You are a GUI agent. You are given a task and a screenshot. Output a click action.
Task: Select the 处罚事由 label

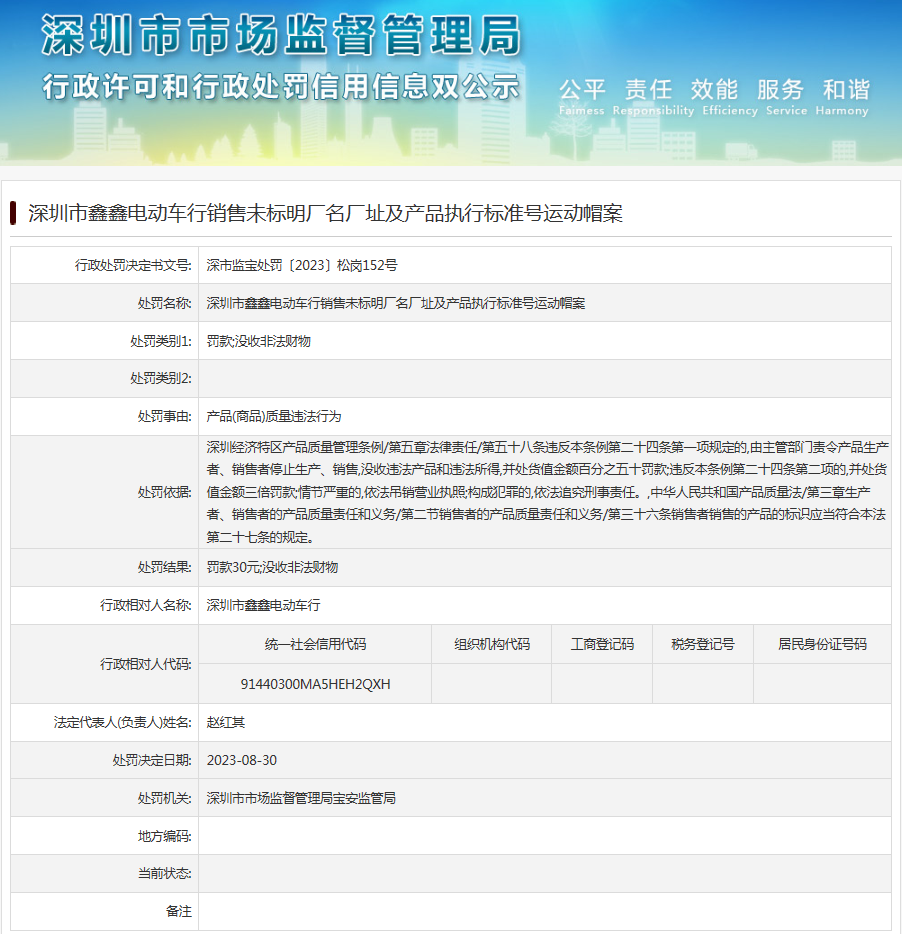pyautogui.click(x=164, y=416)
